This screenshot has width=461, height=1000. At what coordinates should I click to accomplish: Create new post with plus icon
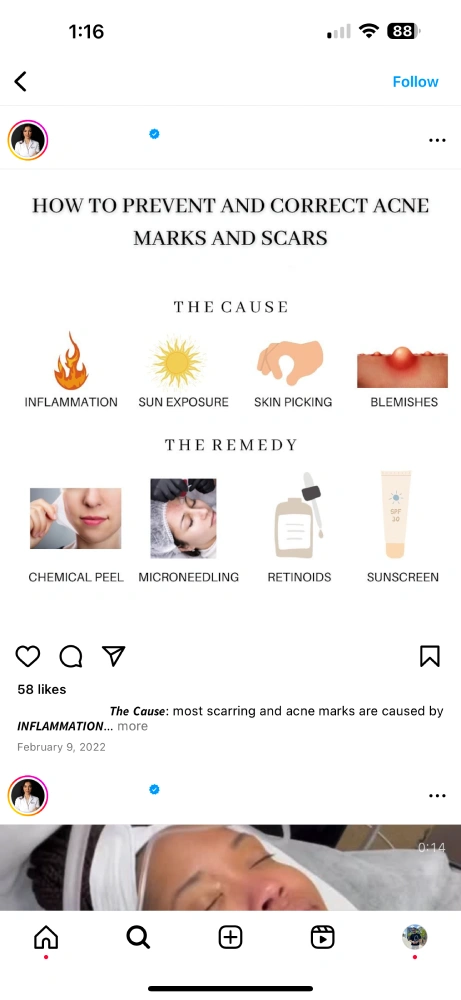point(230,937)
